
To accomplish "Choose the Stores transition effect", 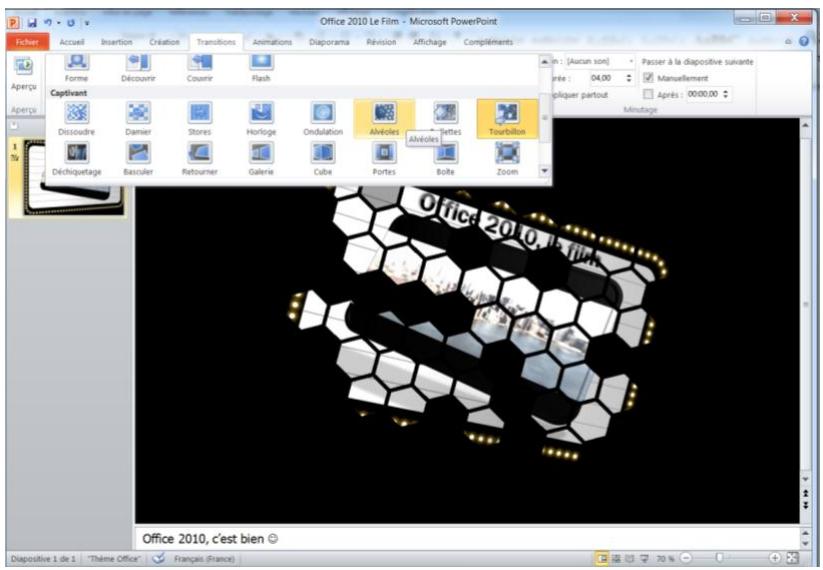I will click(199, 119).
